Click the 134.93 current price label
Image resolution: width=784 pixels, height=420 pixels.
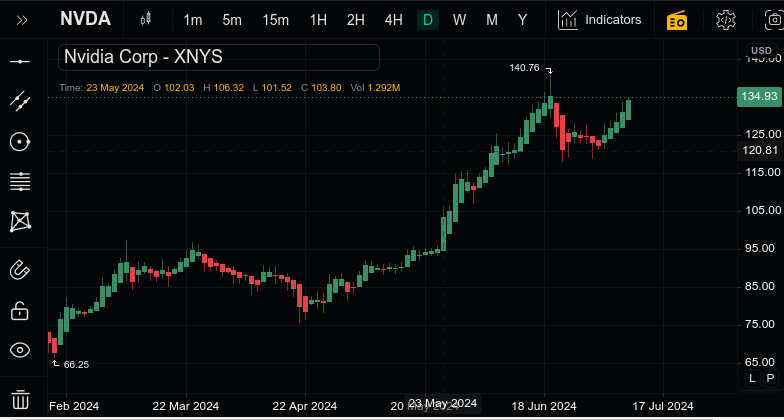coord(760,96)
